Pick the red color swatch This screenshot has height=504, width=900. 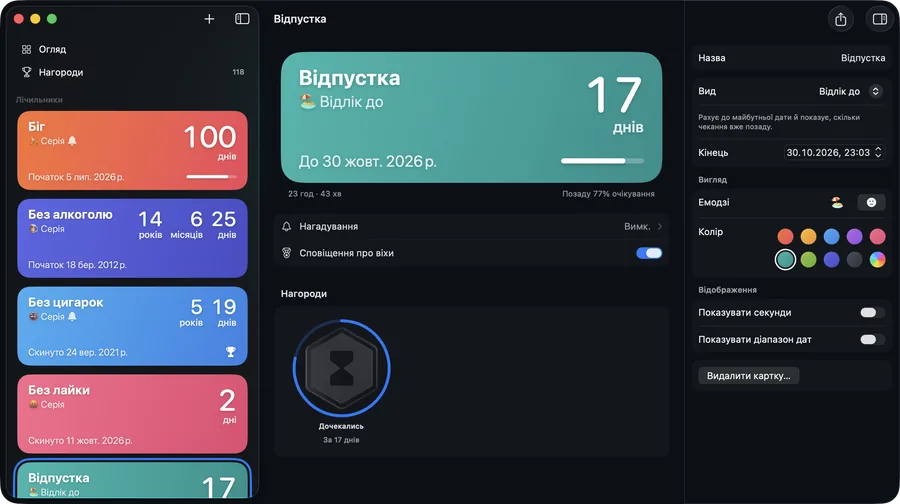pos(785,236)
